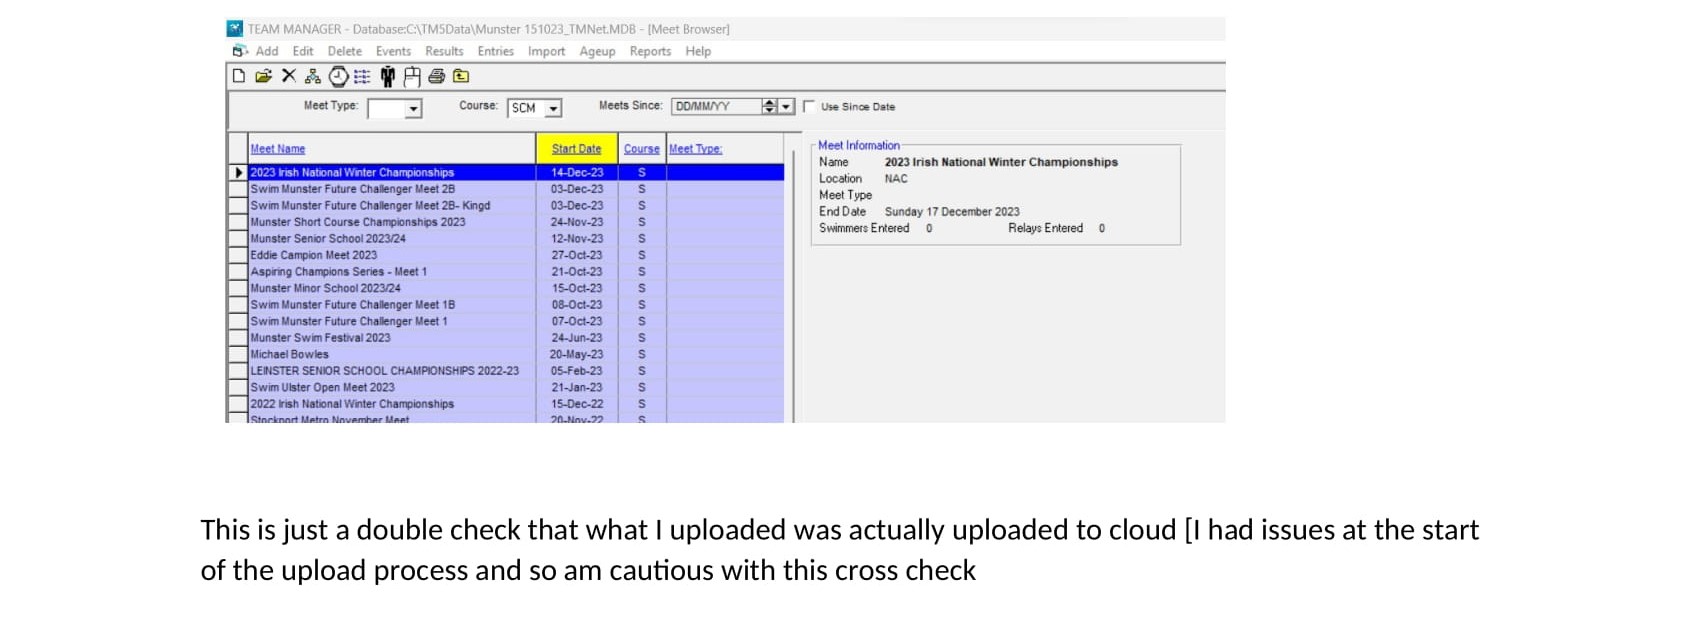The height and width of the screenshot is (618, 1700).
Task: Open the Meets Since date picker dropdown arrow
Action: (786, 107)
